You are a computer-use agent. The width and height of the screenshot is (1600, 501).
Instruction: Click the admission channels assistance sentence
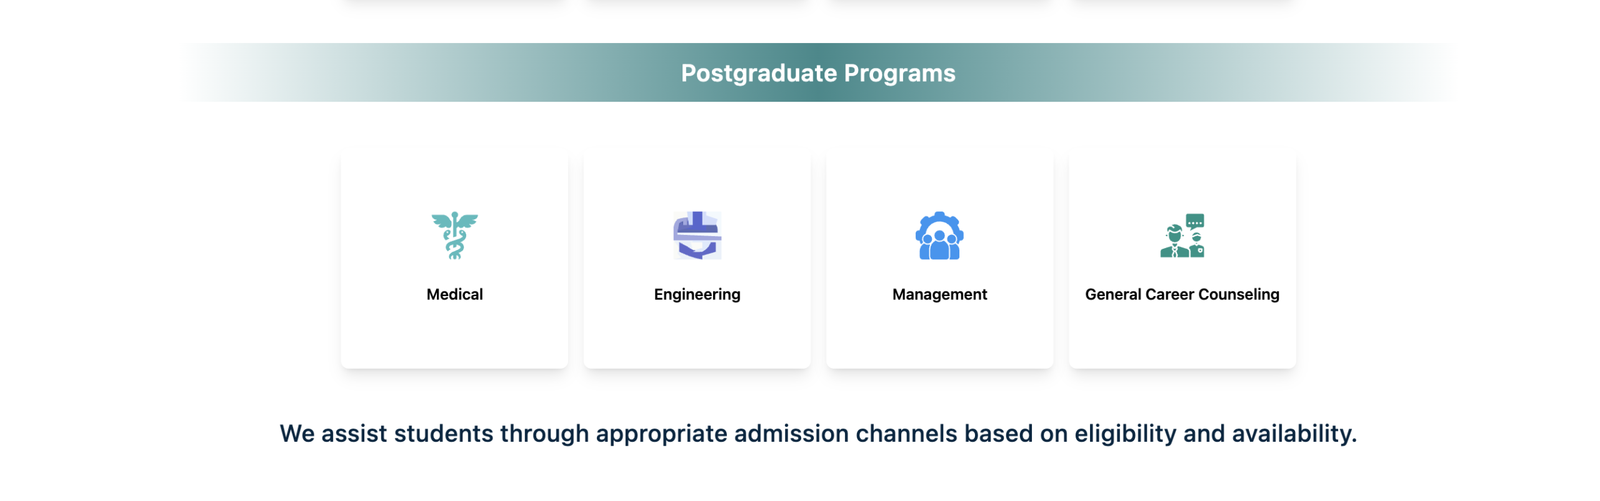(x=818, y=434)
